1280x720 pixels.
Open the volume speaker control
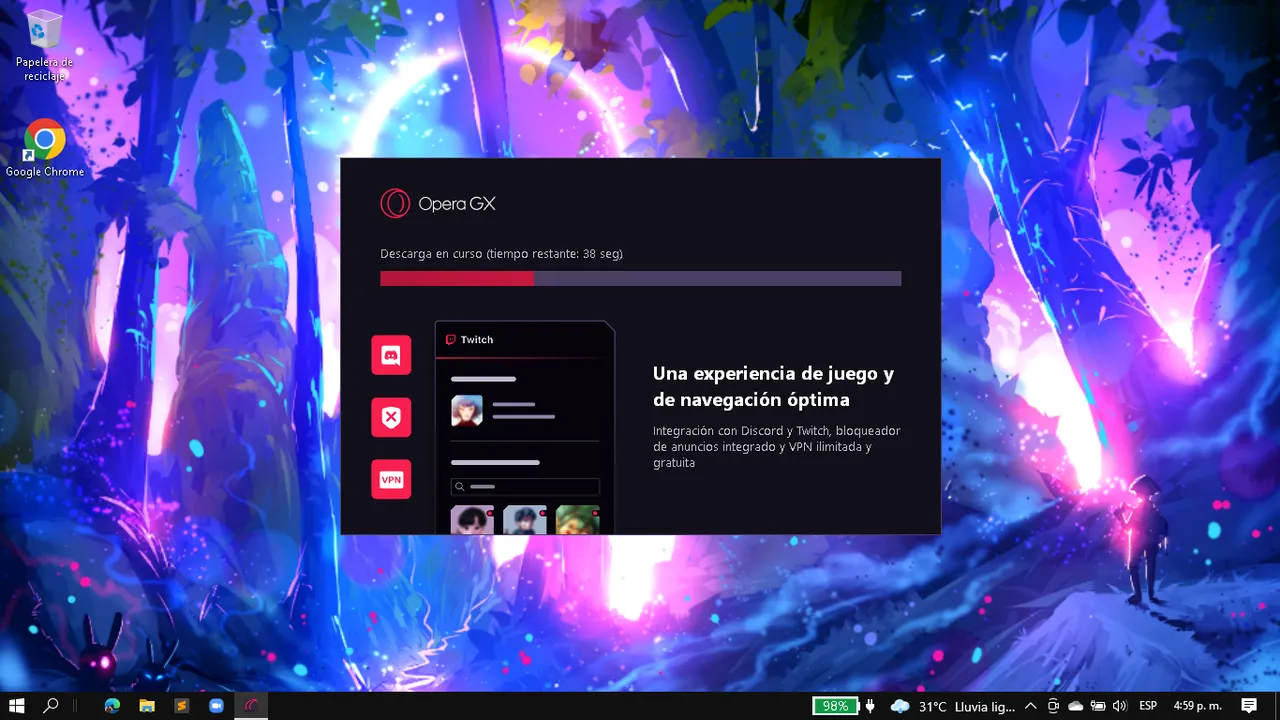(x=1119, y=706)
